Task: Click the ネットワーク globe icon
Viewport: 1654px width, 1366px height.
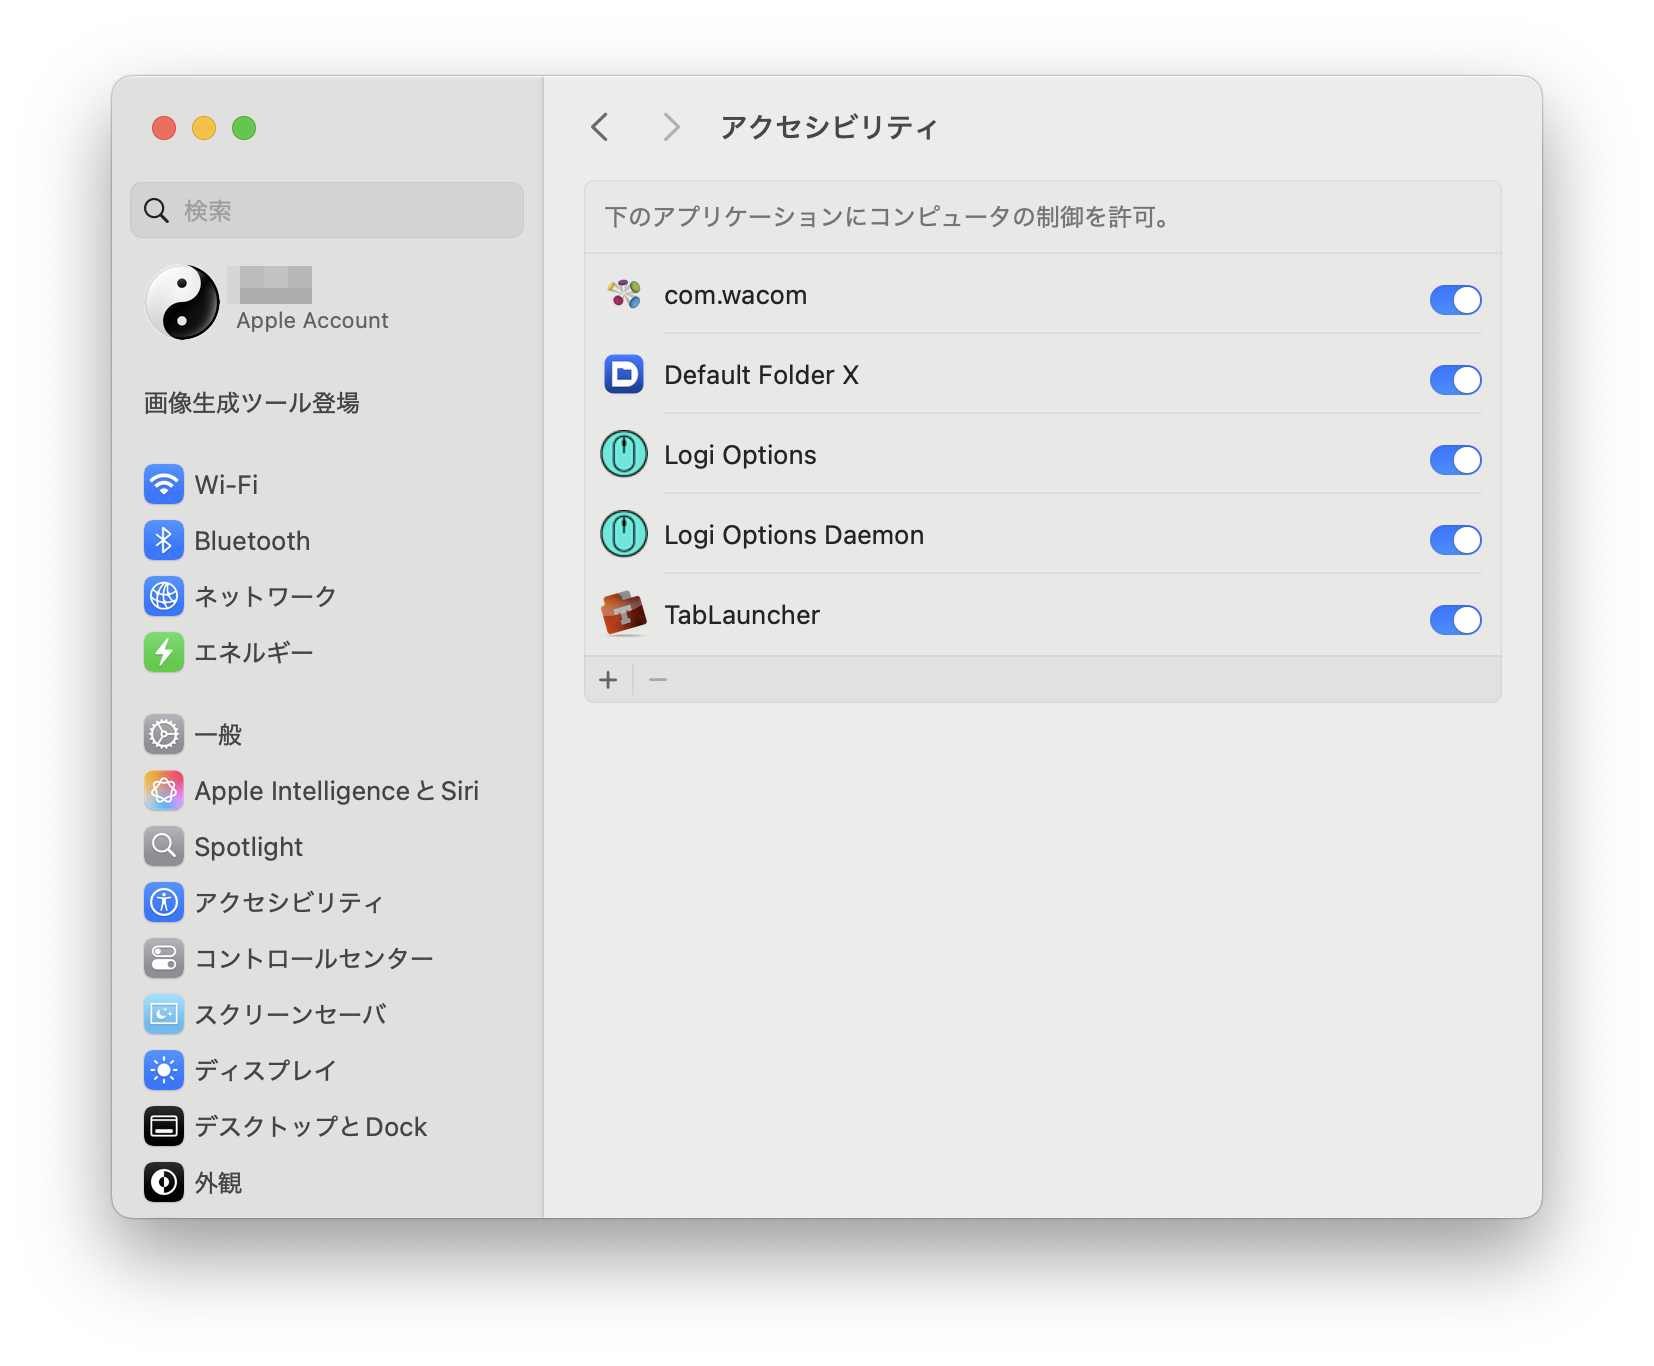Action: (x=164, y=597)
